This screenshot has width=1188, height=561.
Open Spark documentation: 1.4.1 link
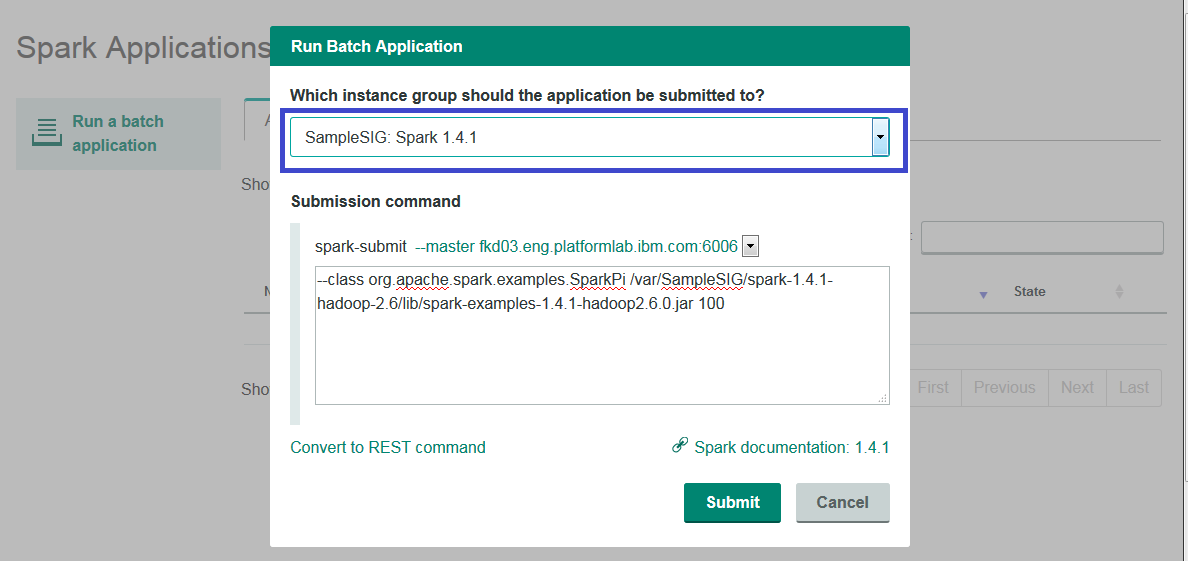pos(792,447)
